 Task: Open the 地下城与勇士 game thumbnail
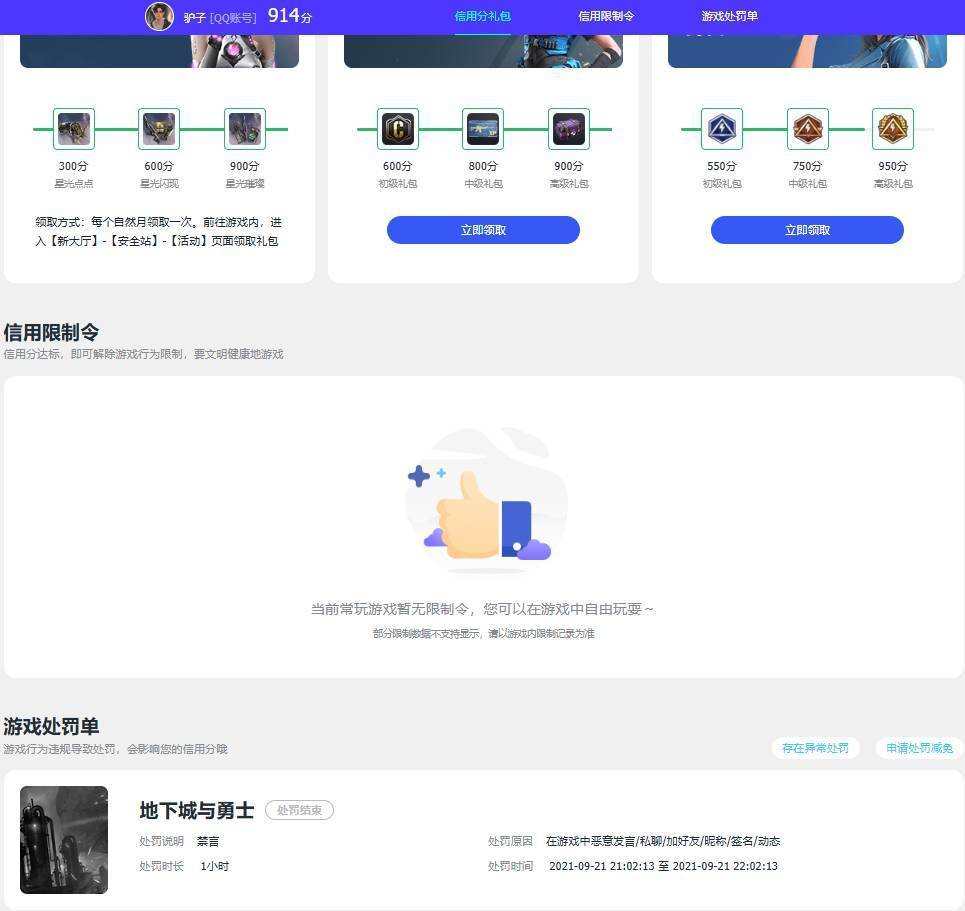(64, 840)
